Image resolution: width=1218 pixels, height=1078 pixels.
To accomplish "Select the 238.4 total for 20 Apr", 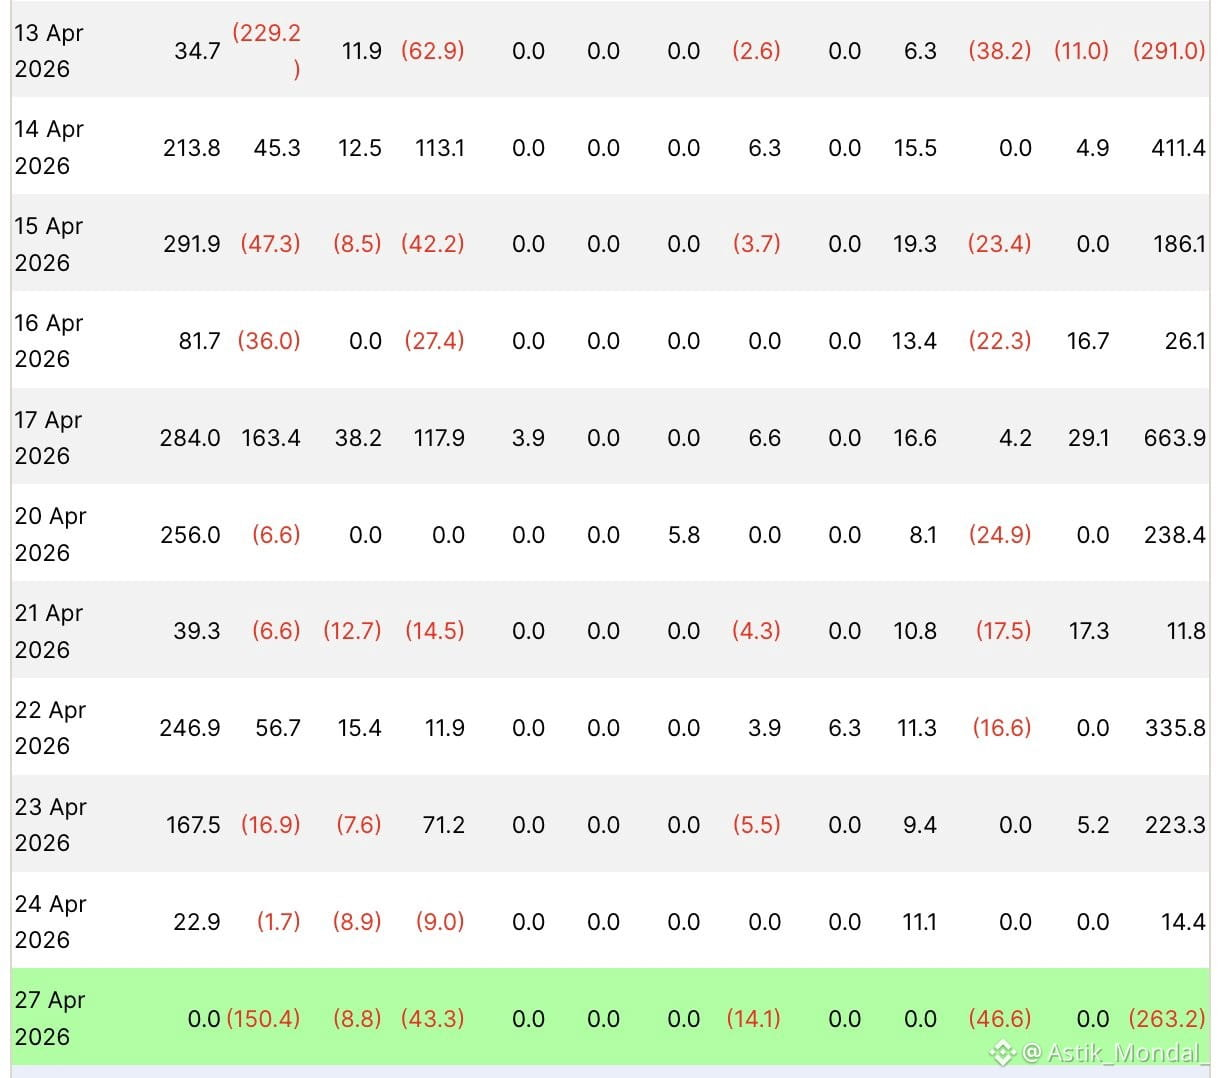I will [1175, 535].
